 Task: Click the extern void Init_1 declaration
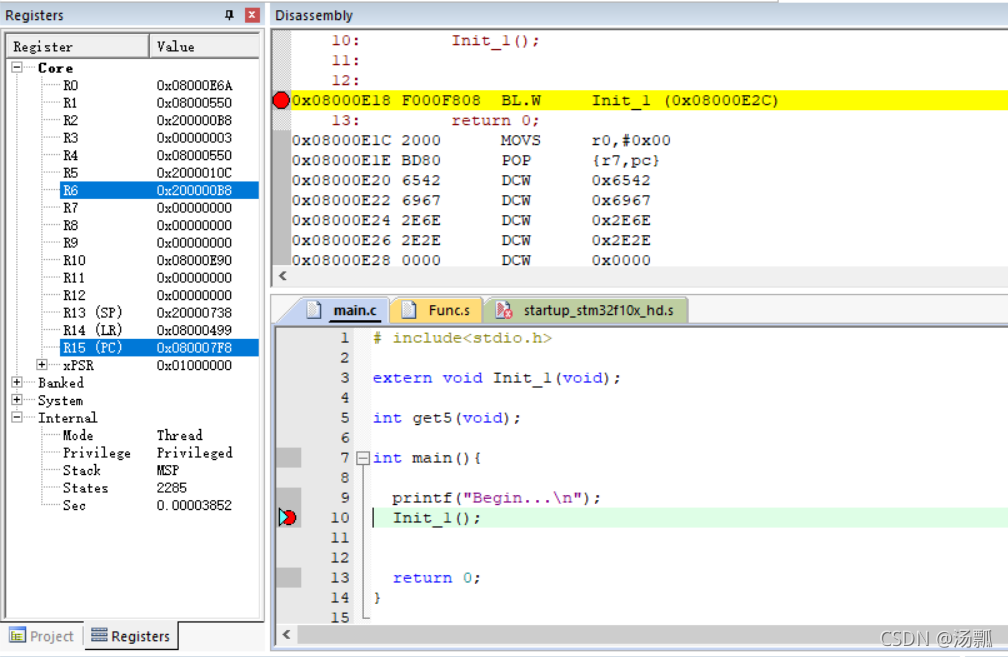(x=496, y=378)
